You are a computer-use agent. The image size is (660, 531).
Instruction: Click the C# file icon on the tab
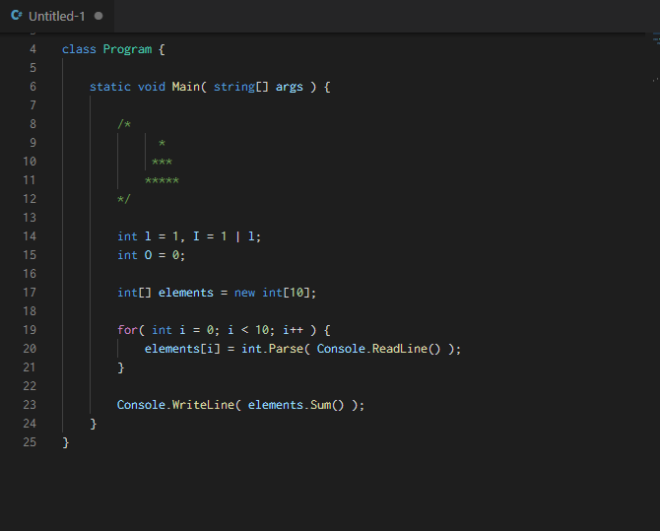16,16
